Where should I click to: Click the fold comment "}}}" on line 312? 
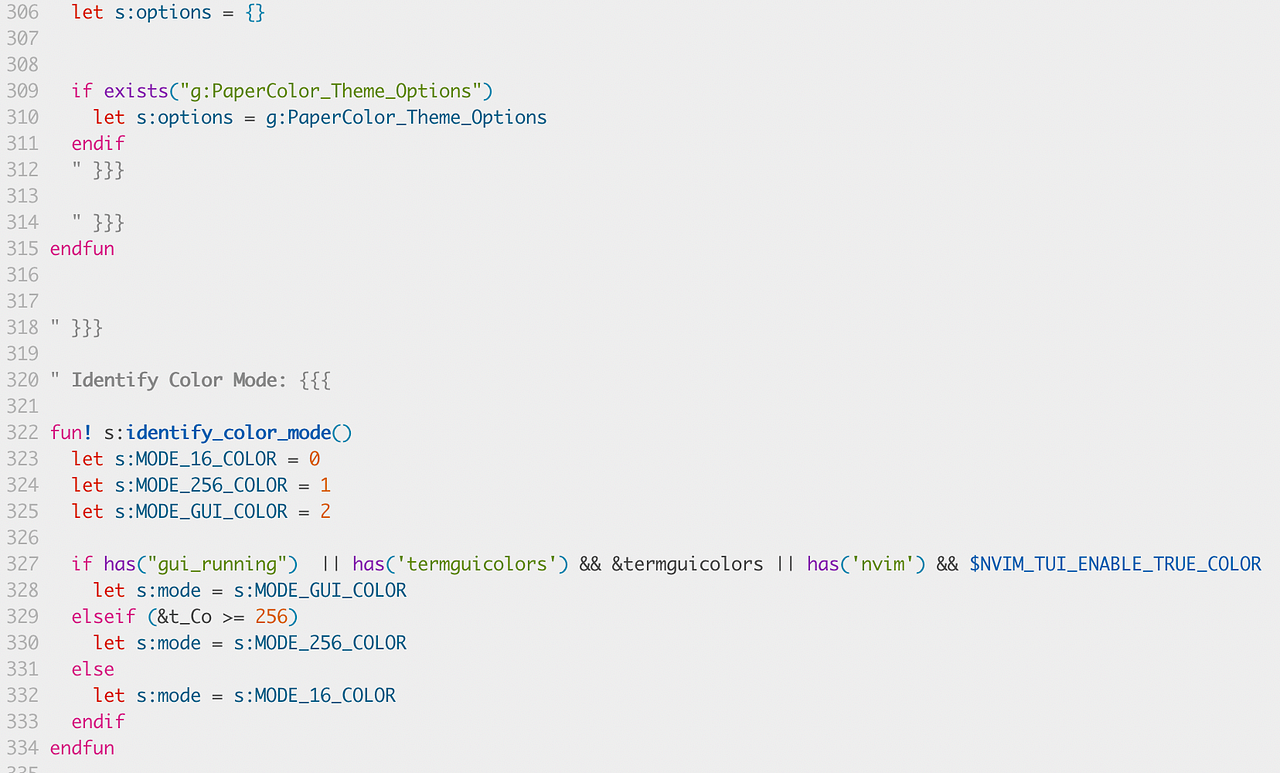coord(108,169)
